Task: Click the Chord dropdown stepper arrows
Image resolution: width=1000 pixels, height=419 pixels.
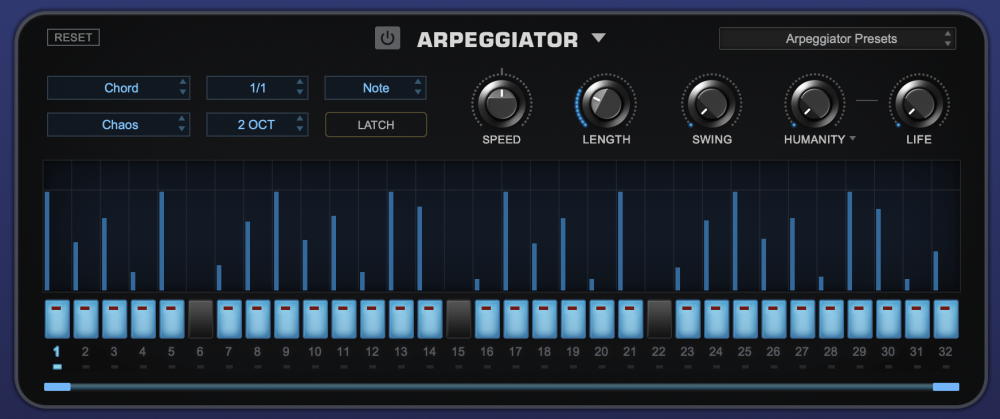Action: [x=183, y=88]
